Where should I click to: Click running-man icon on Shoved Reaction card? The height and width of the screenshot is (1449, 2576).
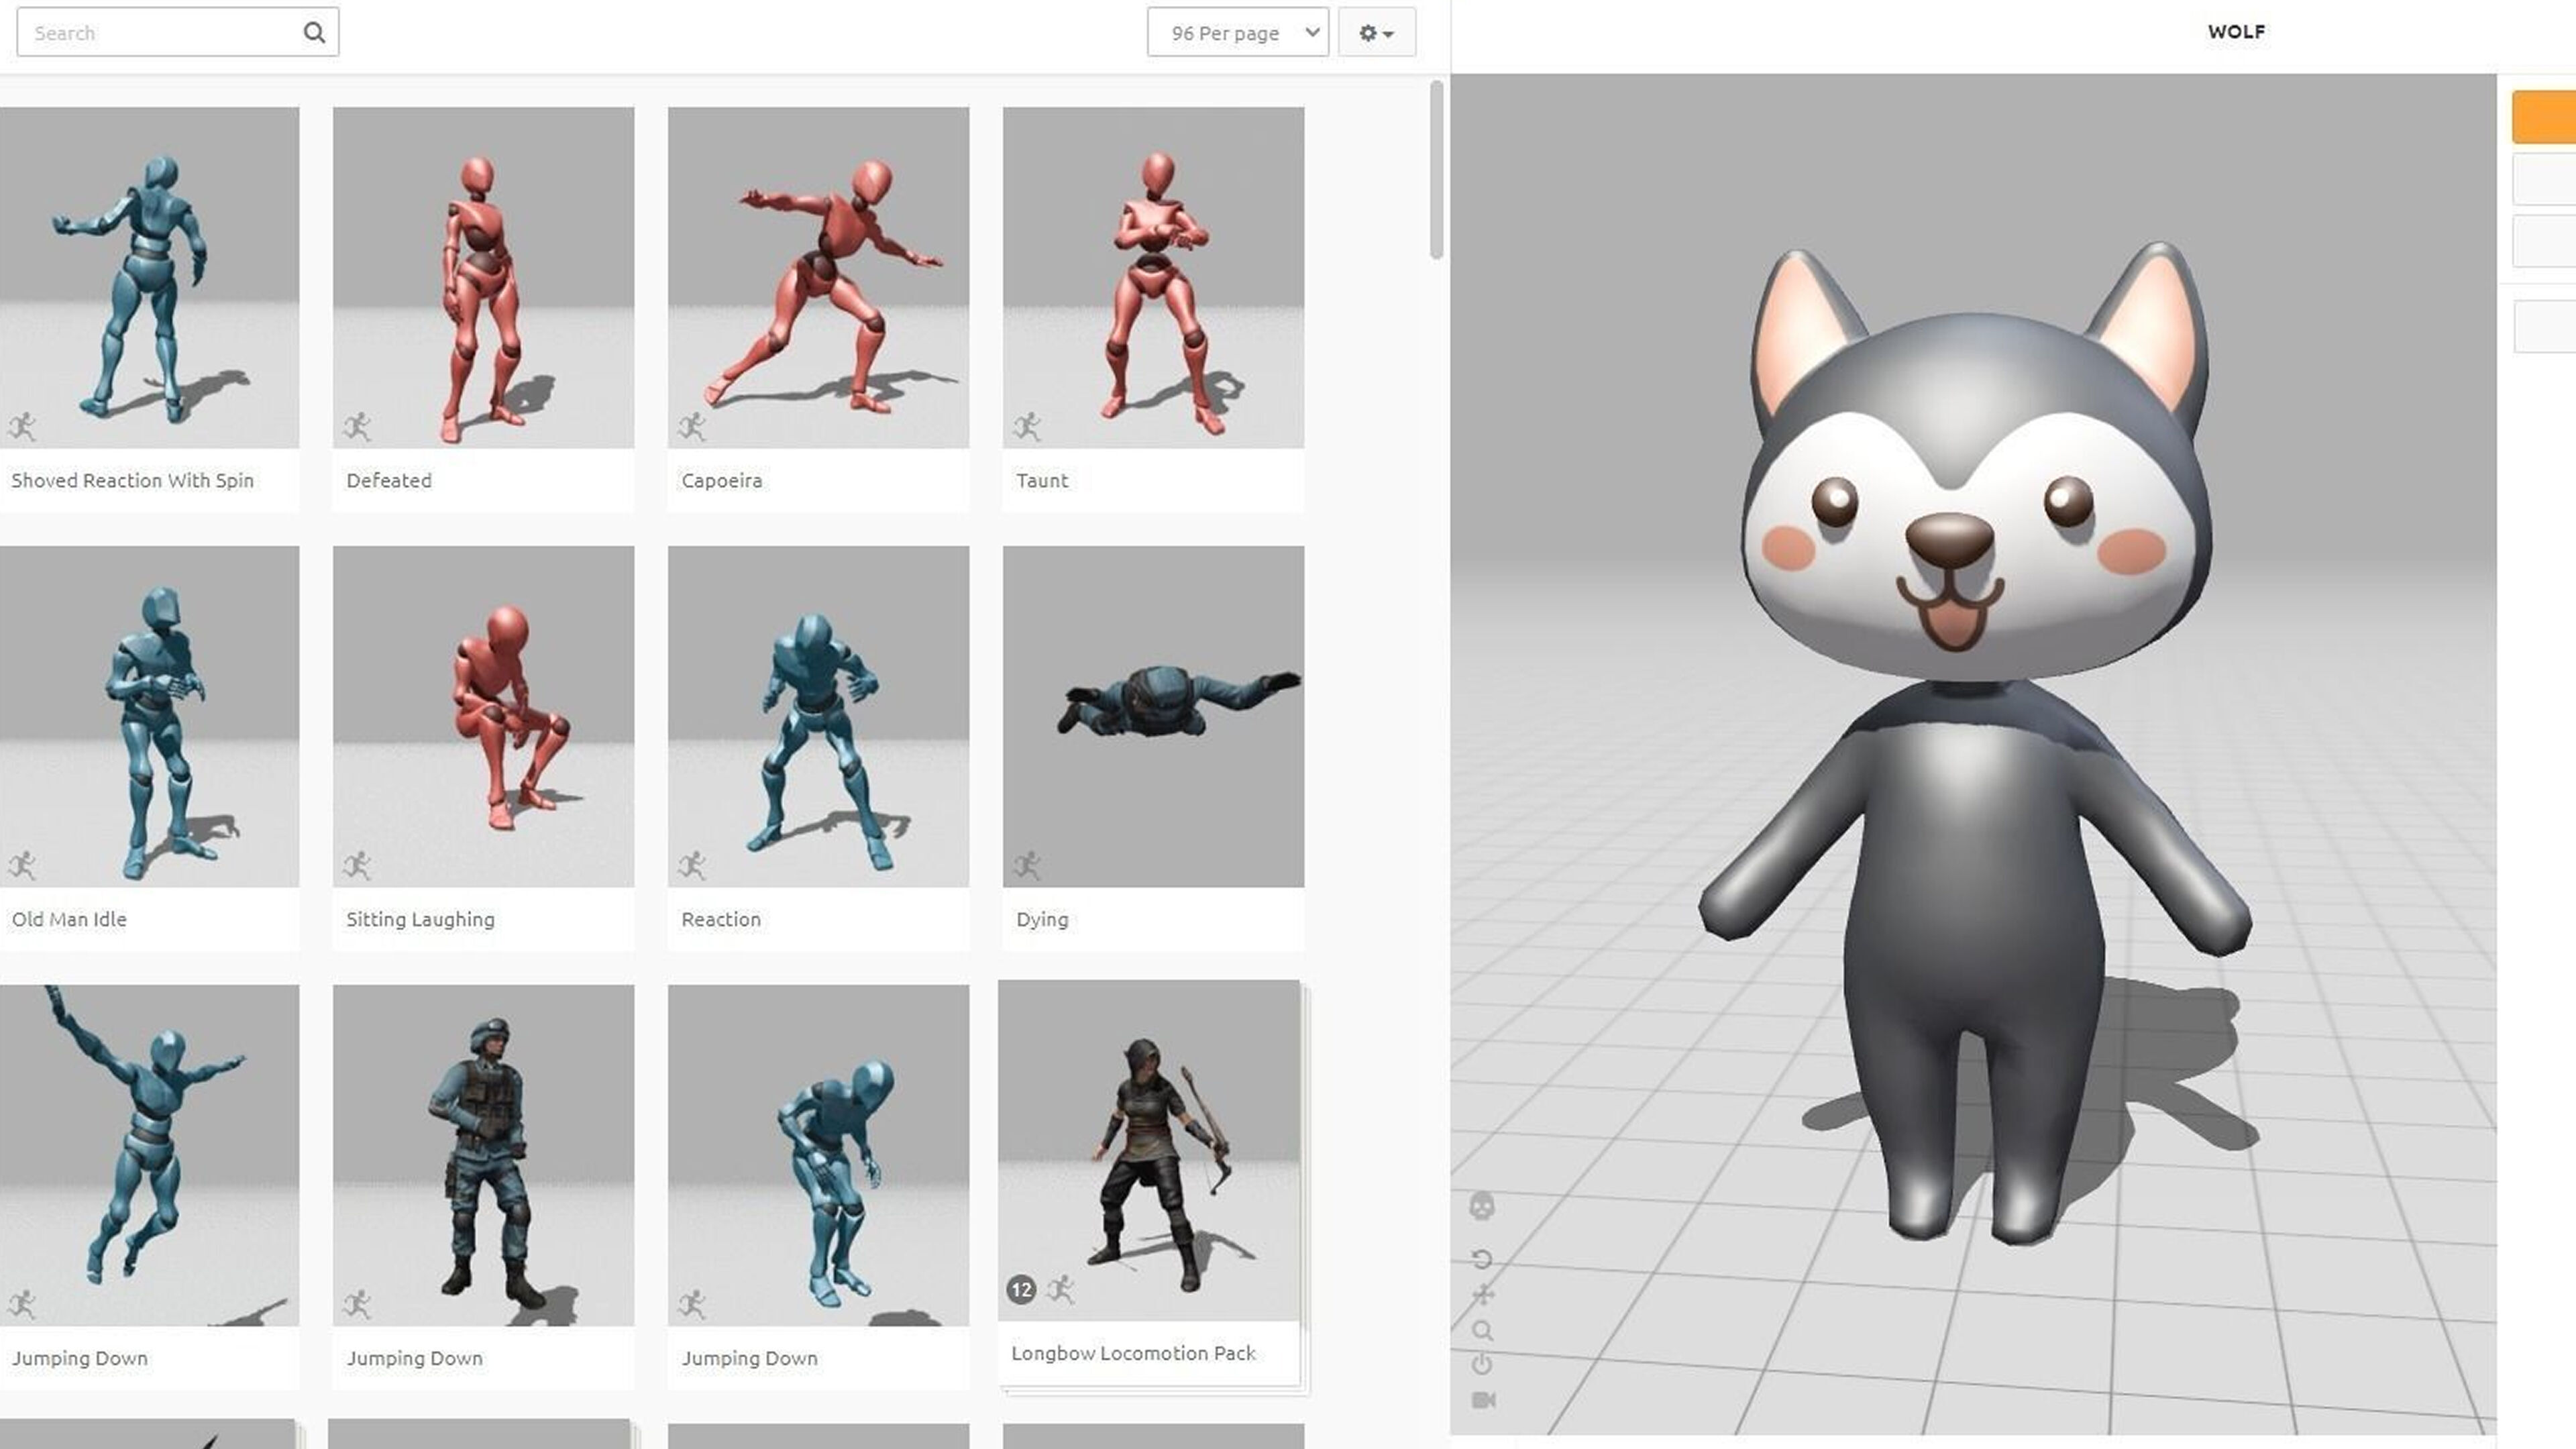point(22,427)
